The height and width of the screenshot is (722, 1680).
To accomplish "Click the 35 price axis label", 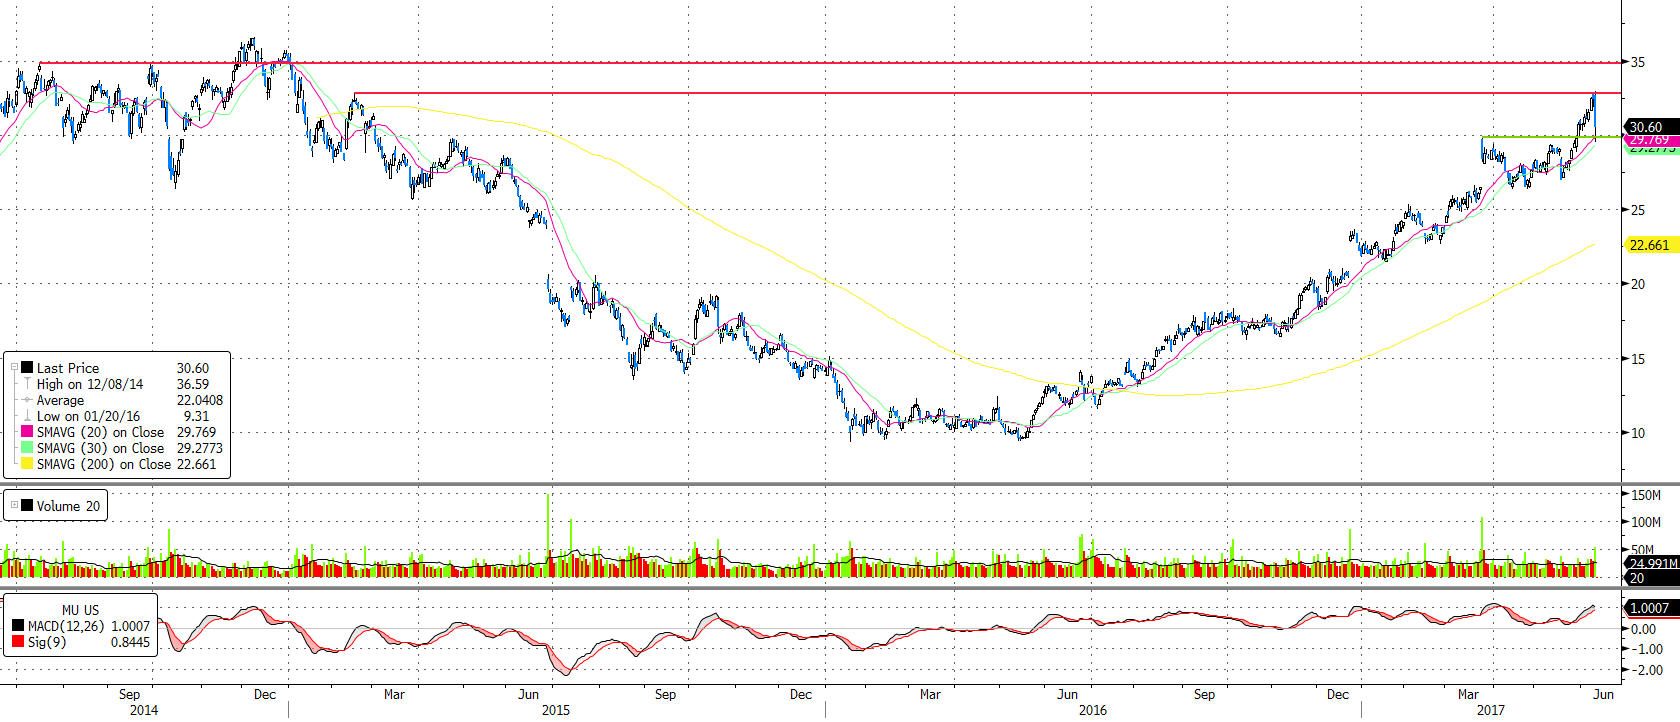I will click(1638, 62).
